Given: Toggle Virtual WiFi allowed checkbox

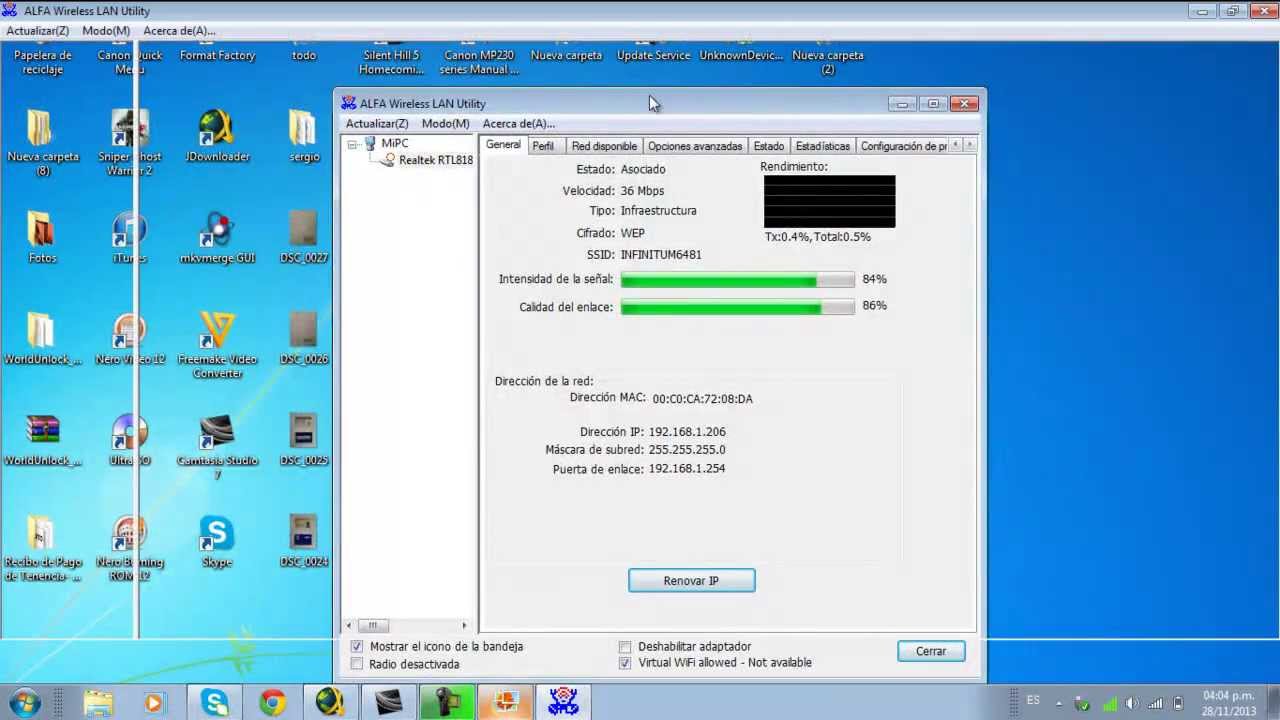Looking at the screenshot, I should click(625, 663).
